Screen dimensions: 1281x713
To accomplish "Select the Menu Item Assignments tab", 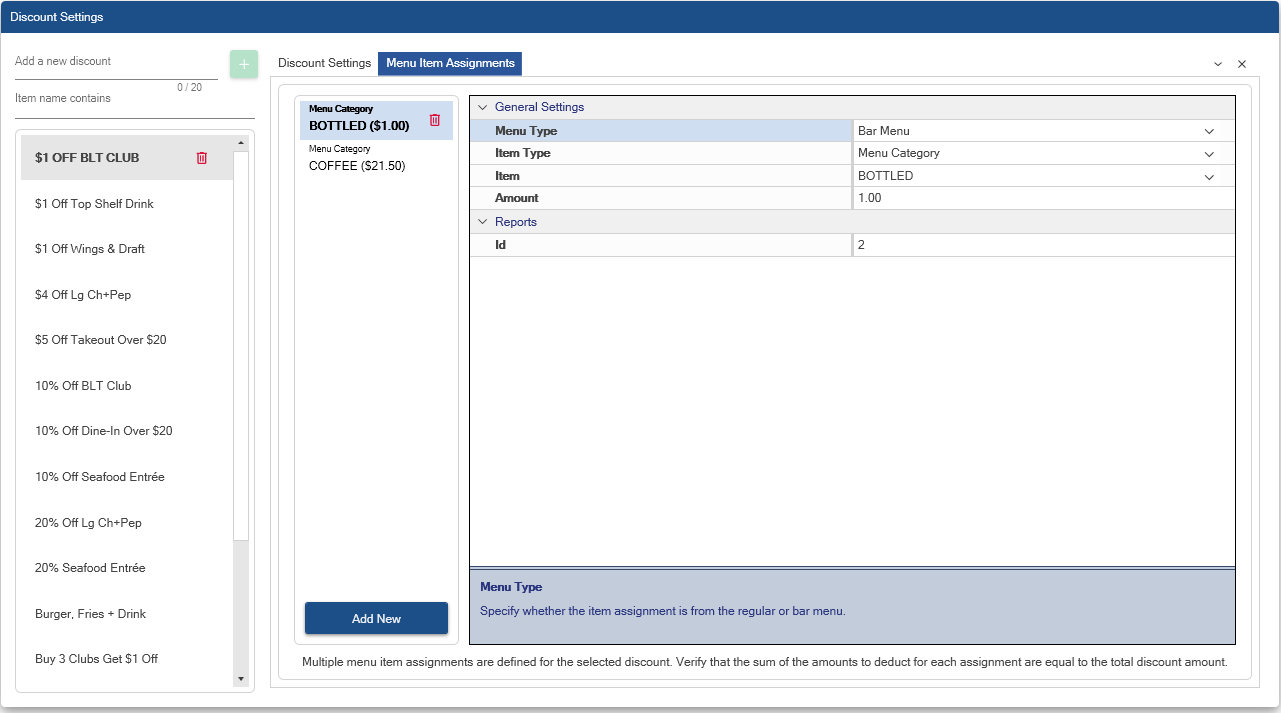I will tap(450, 63).
